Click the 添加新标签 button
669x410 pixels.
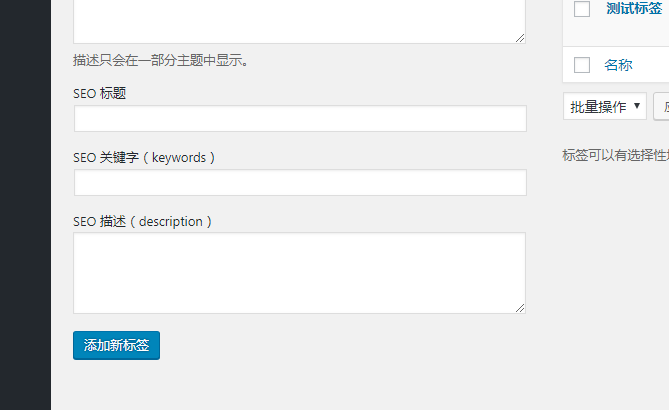116,345
